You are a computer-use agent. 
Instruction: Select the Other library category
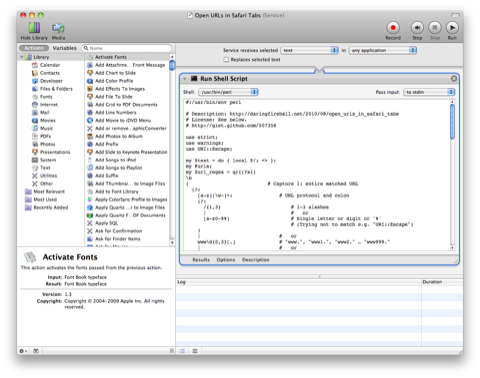coord(46,184)
